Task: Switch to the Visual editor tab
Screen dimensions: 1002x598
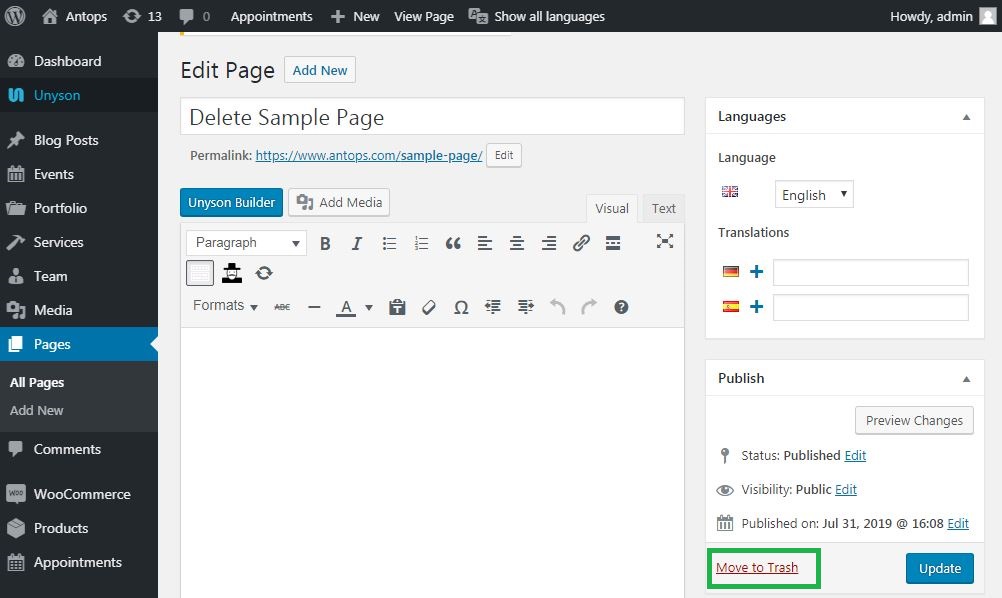Action: coord(612,209)
